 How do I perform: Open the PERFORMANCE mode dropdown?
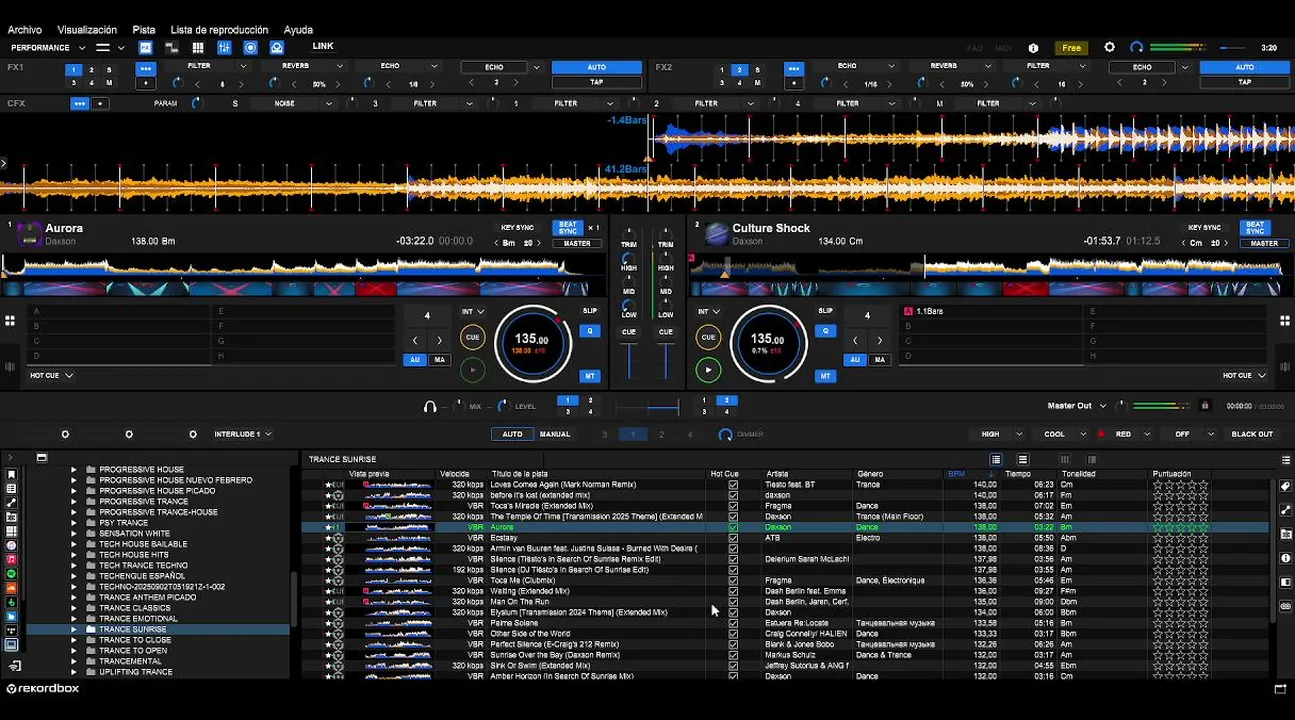click(x=47, y=47)
